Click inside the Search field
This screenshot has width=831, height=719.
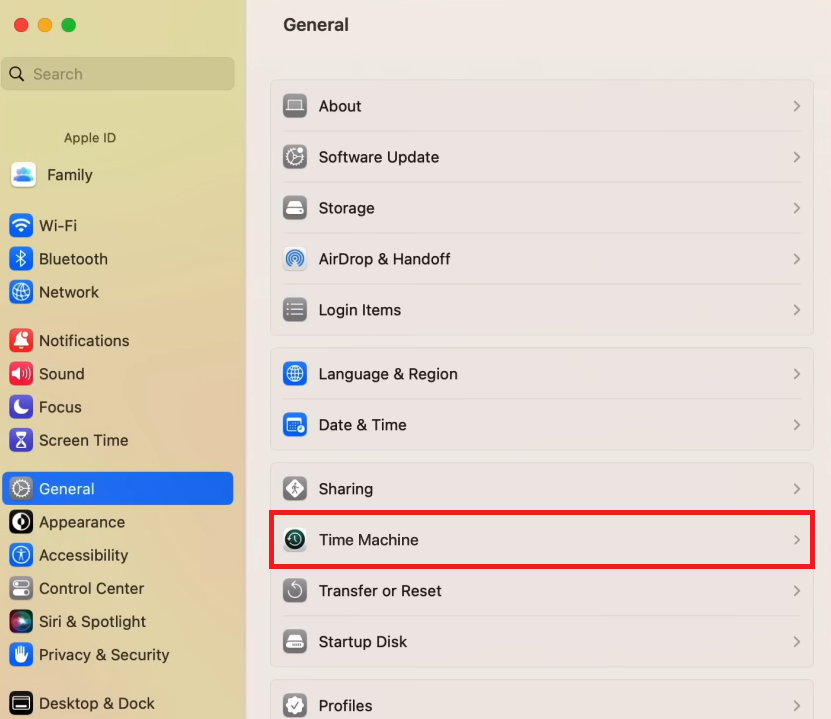(118, 73)
